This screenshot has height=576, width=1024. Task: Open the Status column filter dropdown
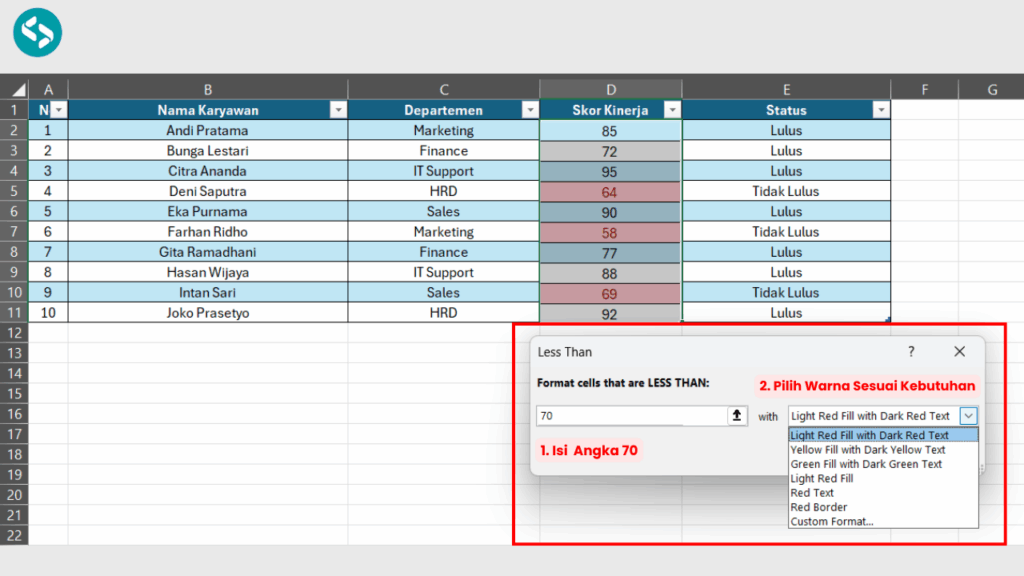[880, 111]
